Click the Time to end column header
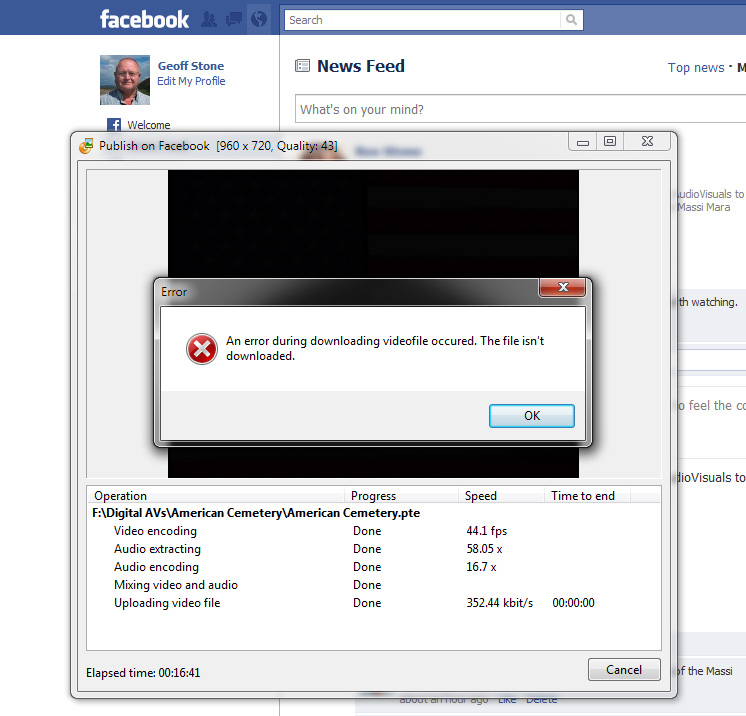The width and height of the screenshot is (746, 716). pos(587,496)
